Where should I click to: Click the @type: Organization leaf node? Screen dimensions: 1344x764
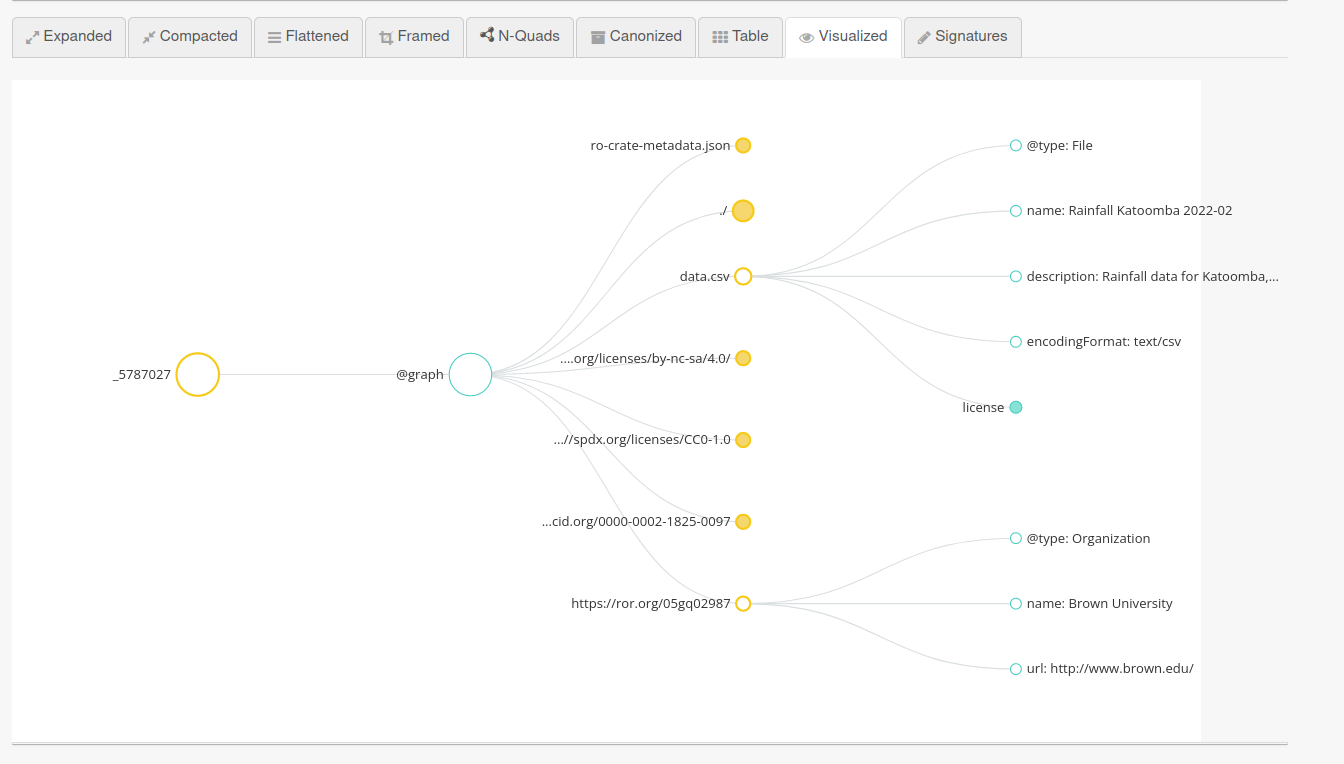(x=1016, y=538)
